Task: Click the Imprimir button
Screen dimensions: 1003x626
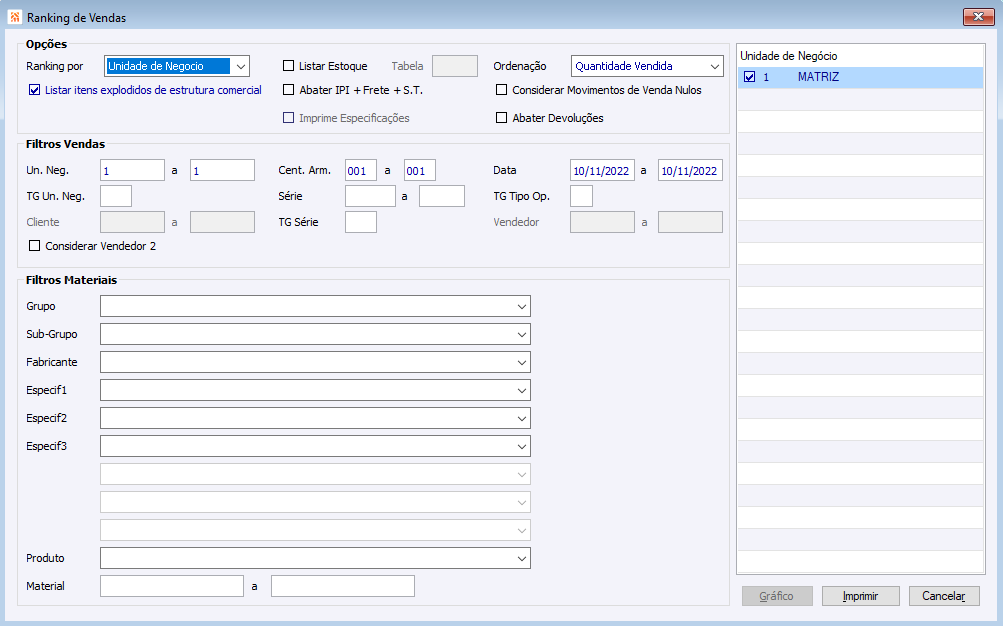Action: (860, 596)
